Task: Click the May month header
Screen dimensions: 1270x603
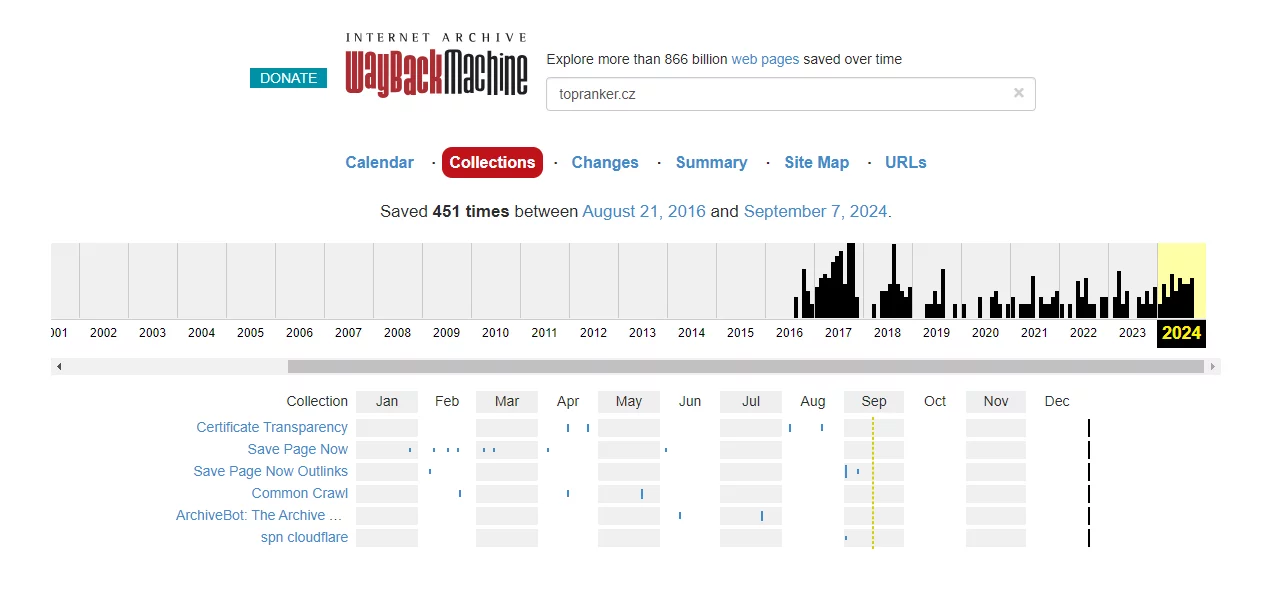Action: [629, 401]
